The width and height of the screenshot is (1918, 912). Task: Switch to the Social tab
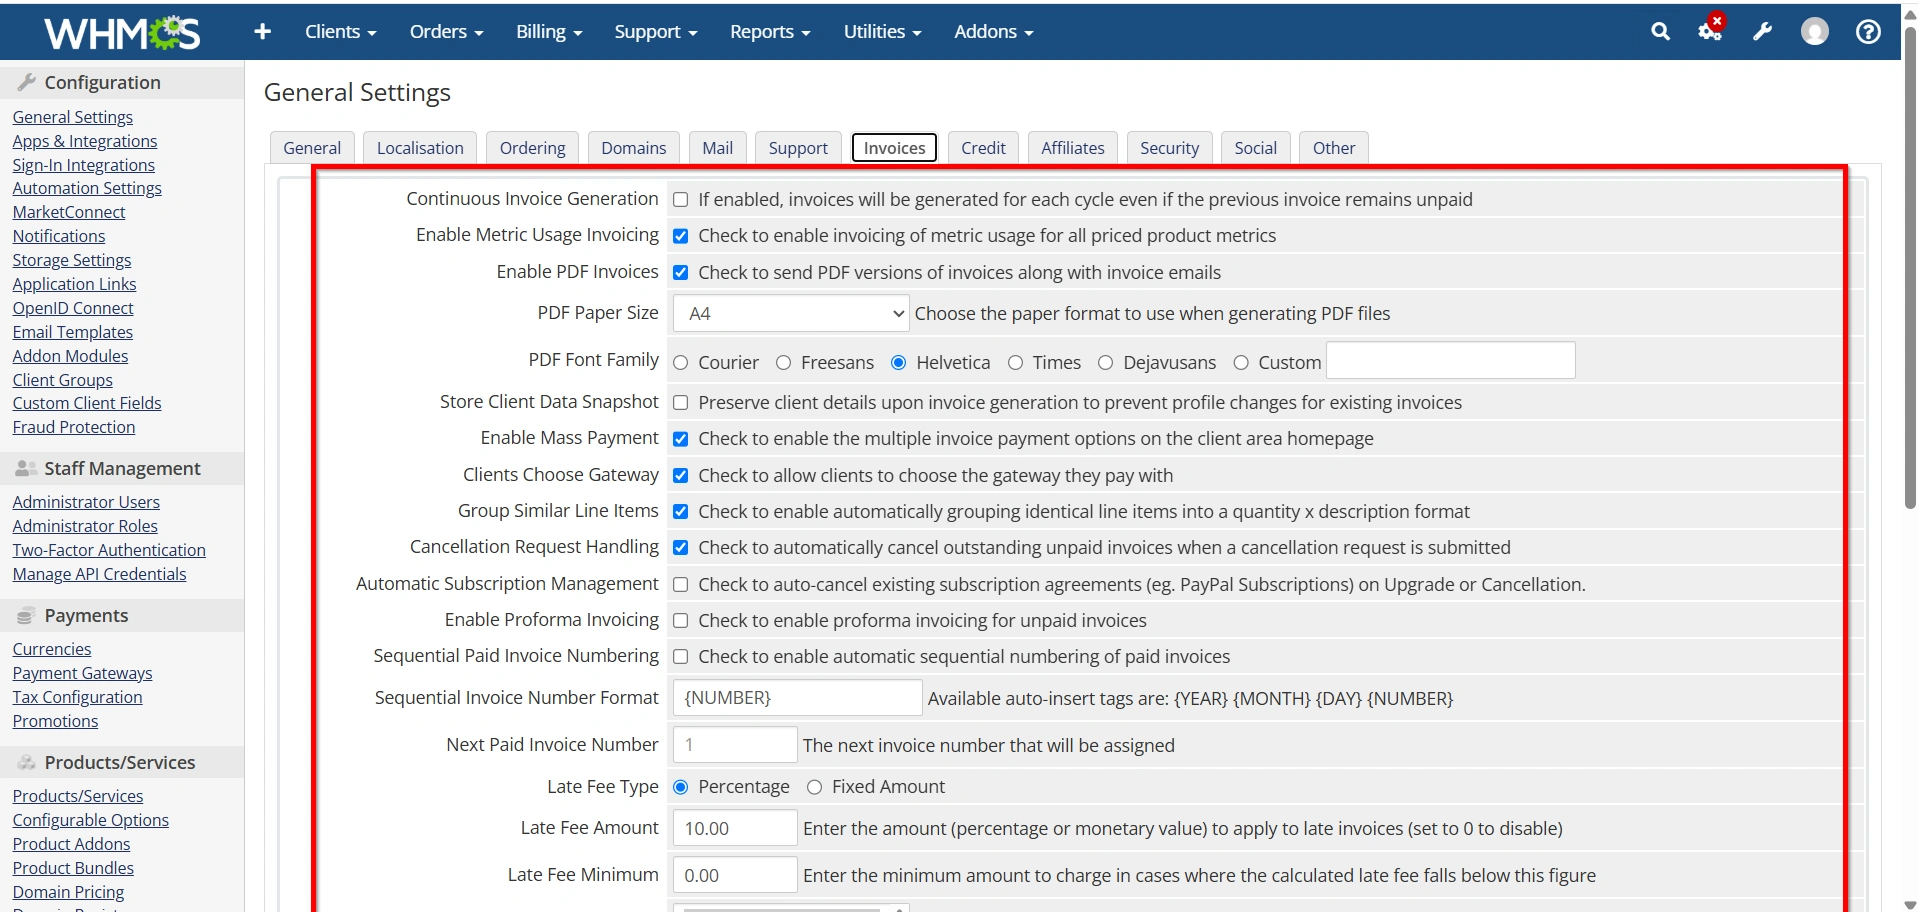point(1256,148)
